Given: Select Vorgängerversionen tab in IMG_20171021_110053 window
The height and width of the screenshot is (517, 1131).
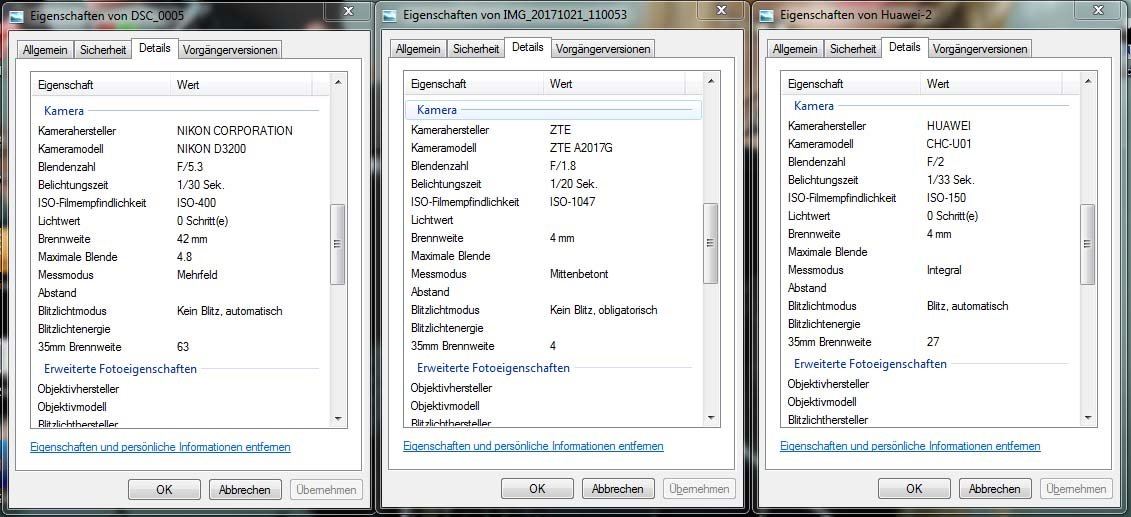Looking at the screenshot, I should (x=603, y=49).
